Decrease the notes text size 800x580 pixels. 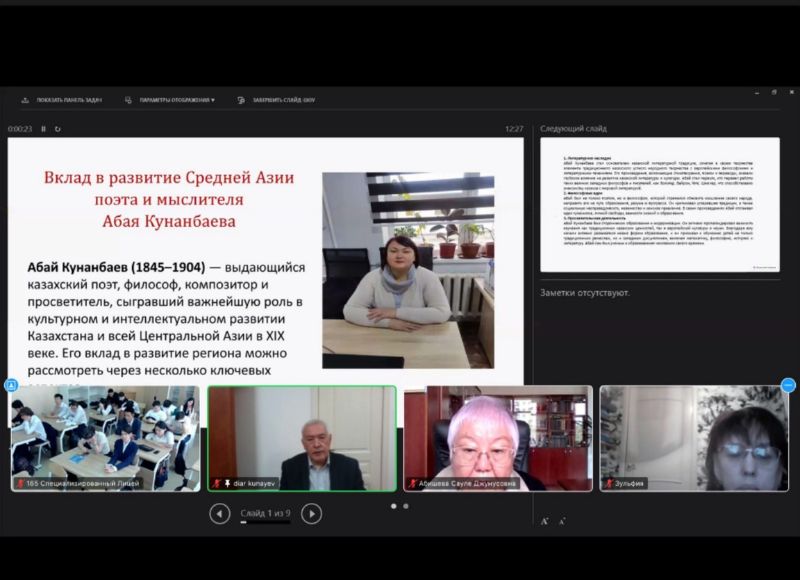coord(561,521)
